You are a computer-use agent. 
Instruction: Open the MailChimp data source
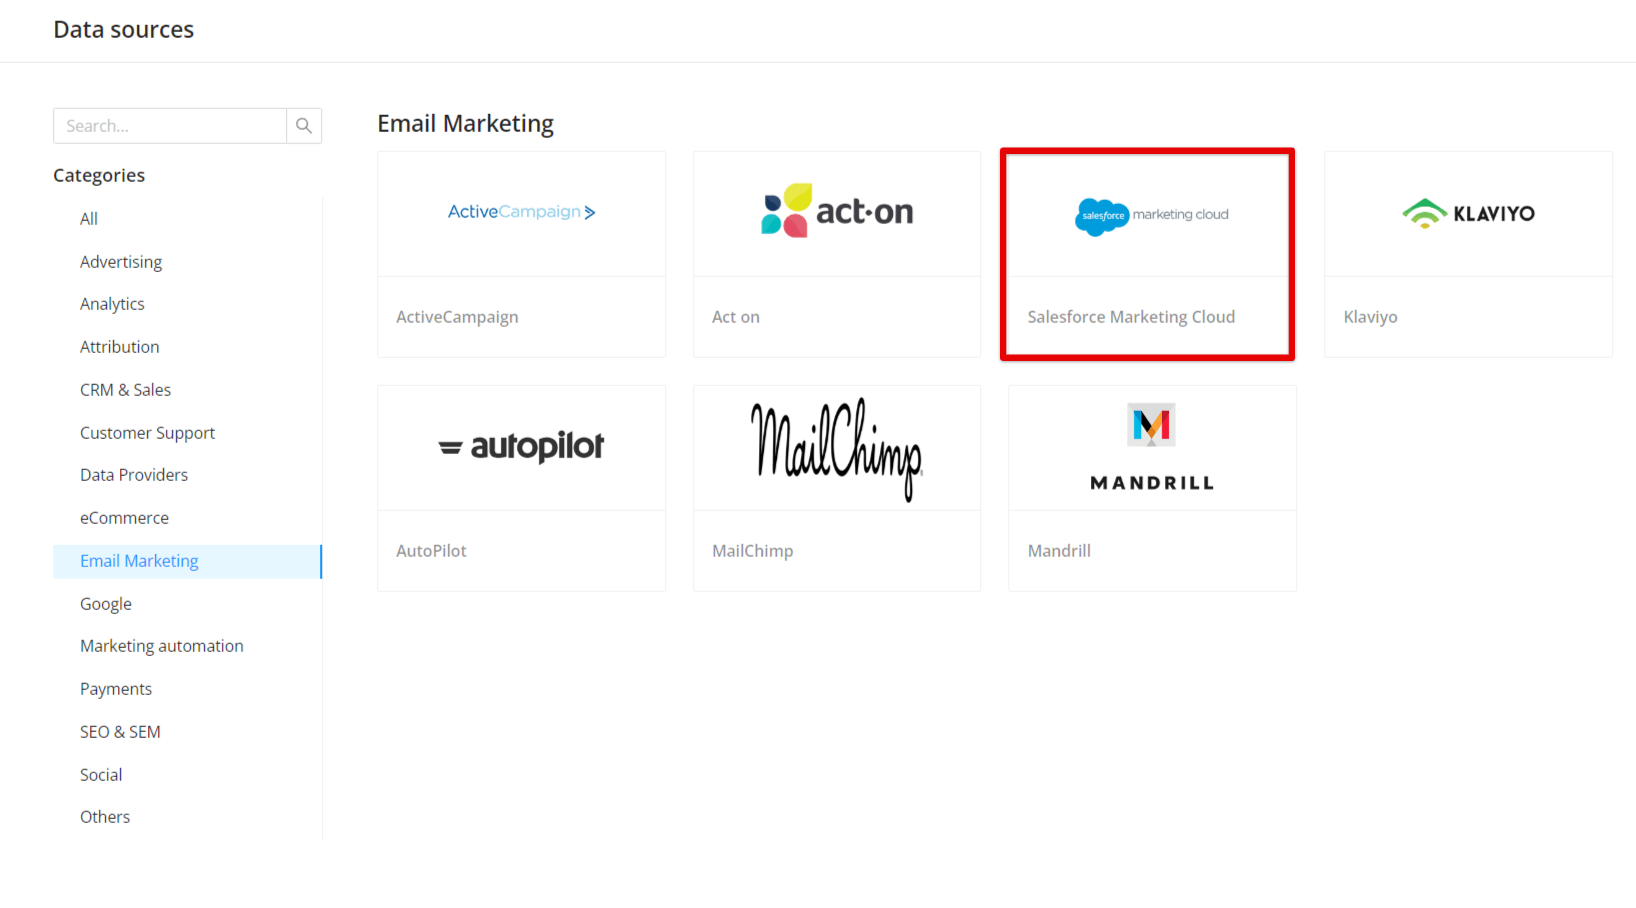[x=836, y=447]
